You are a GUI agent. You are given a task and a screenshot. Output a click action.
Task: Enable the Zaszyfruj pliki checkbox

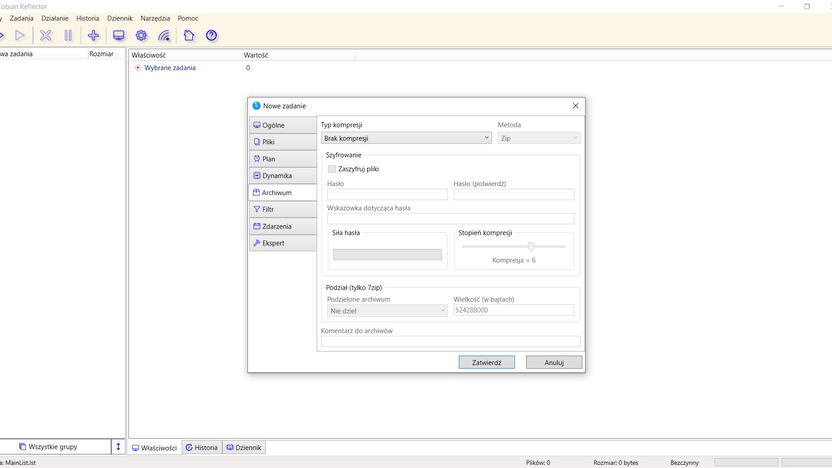click(x=332, y=169)
